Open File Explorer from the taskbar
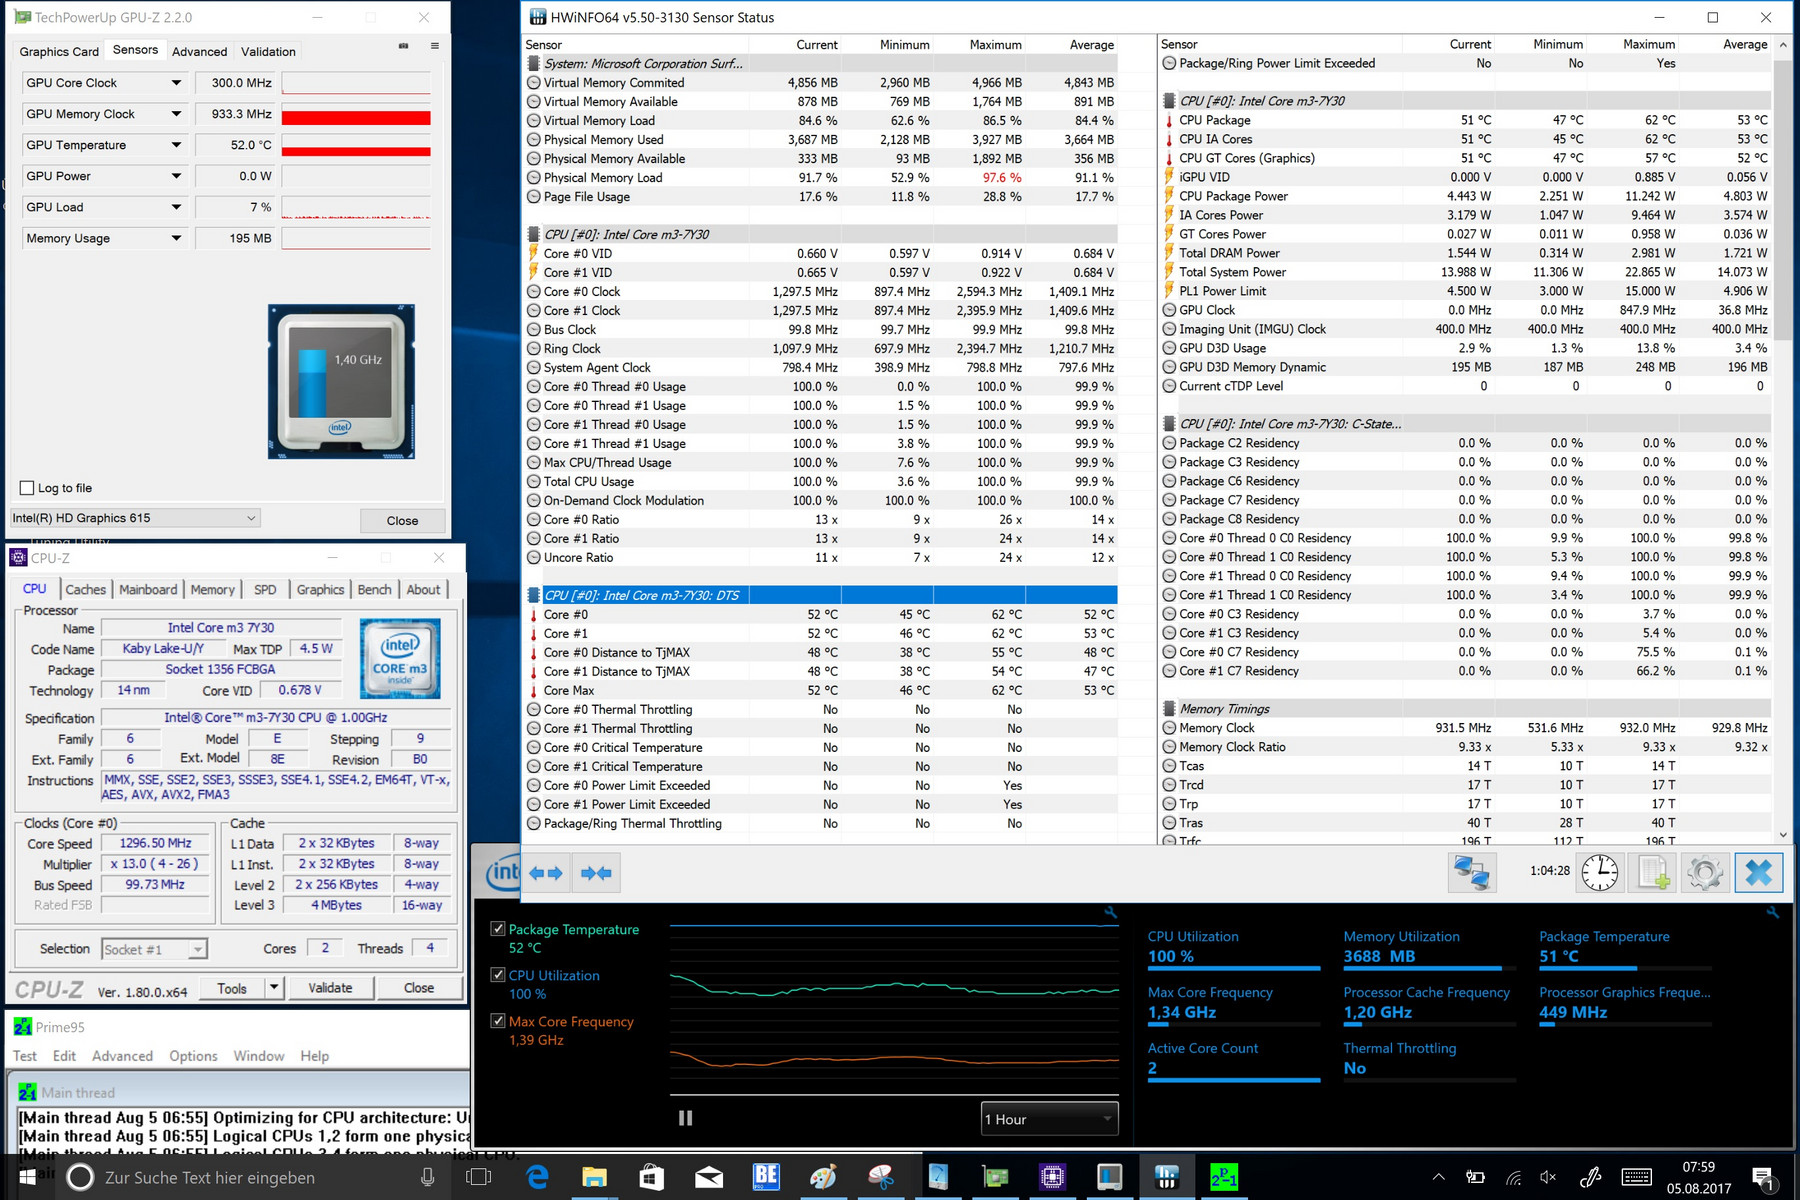 (x=594, y=1177)
